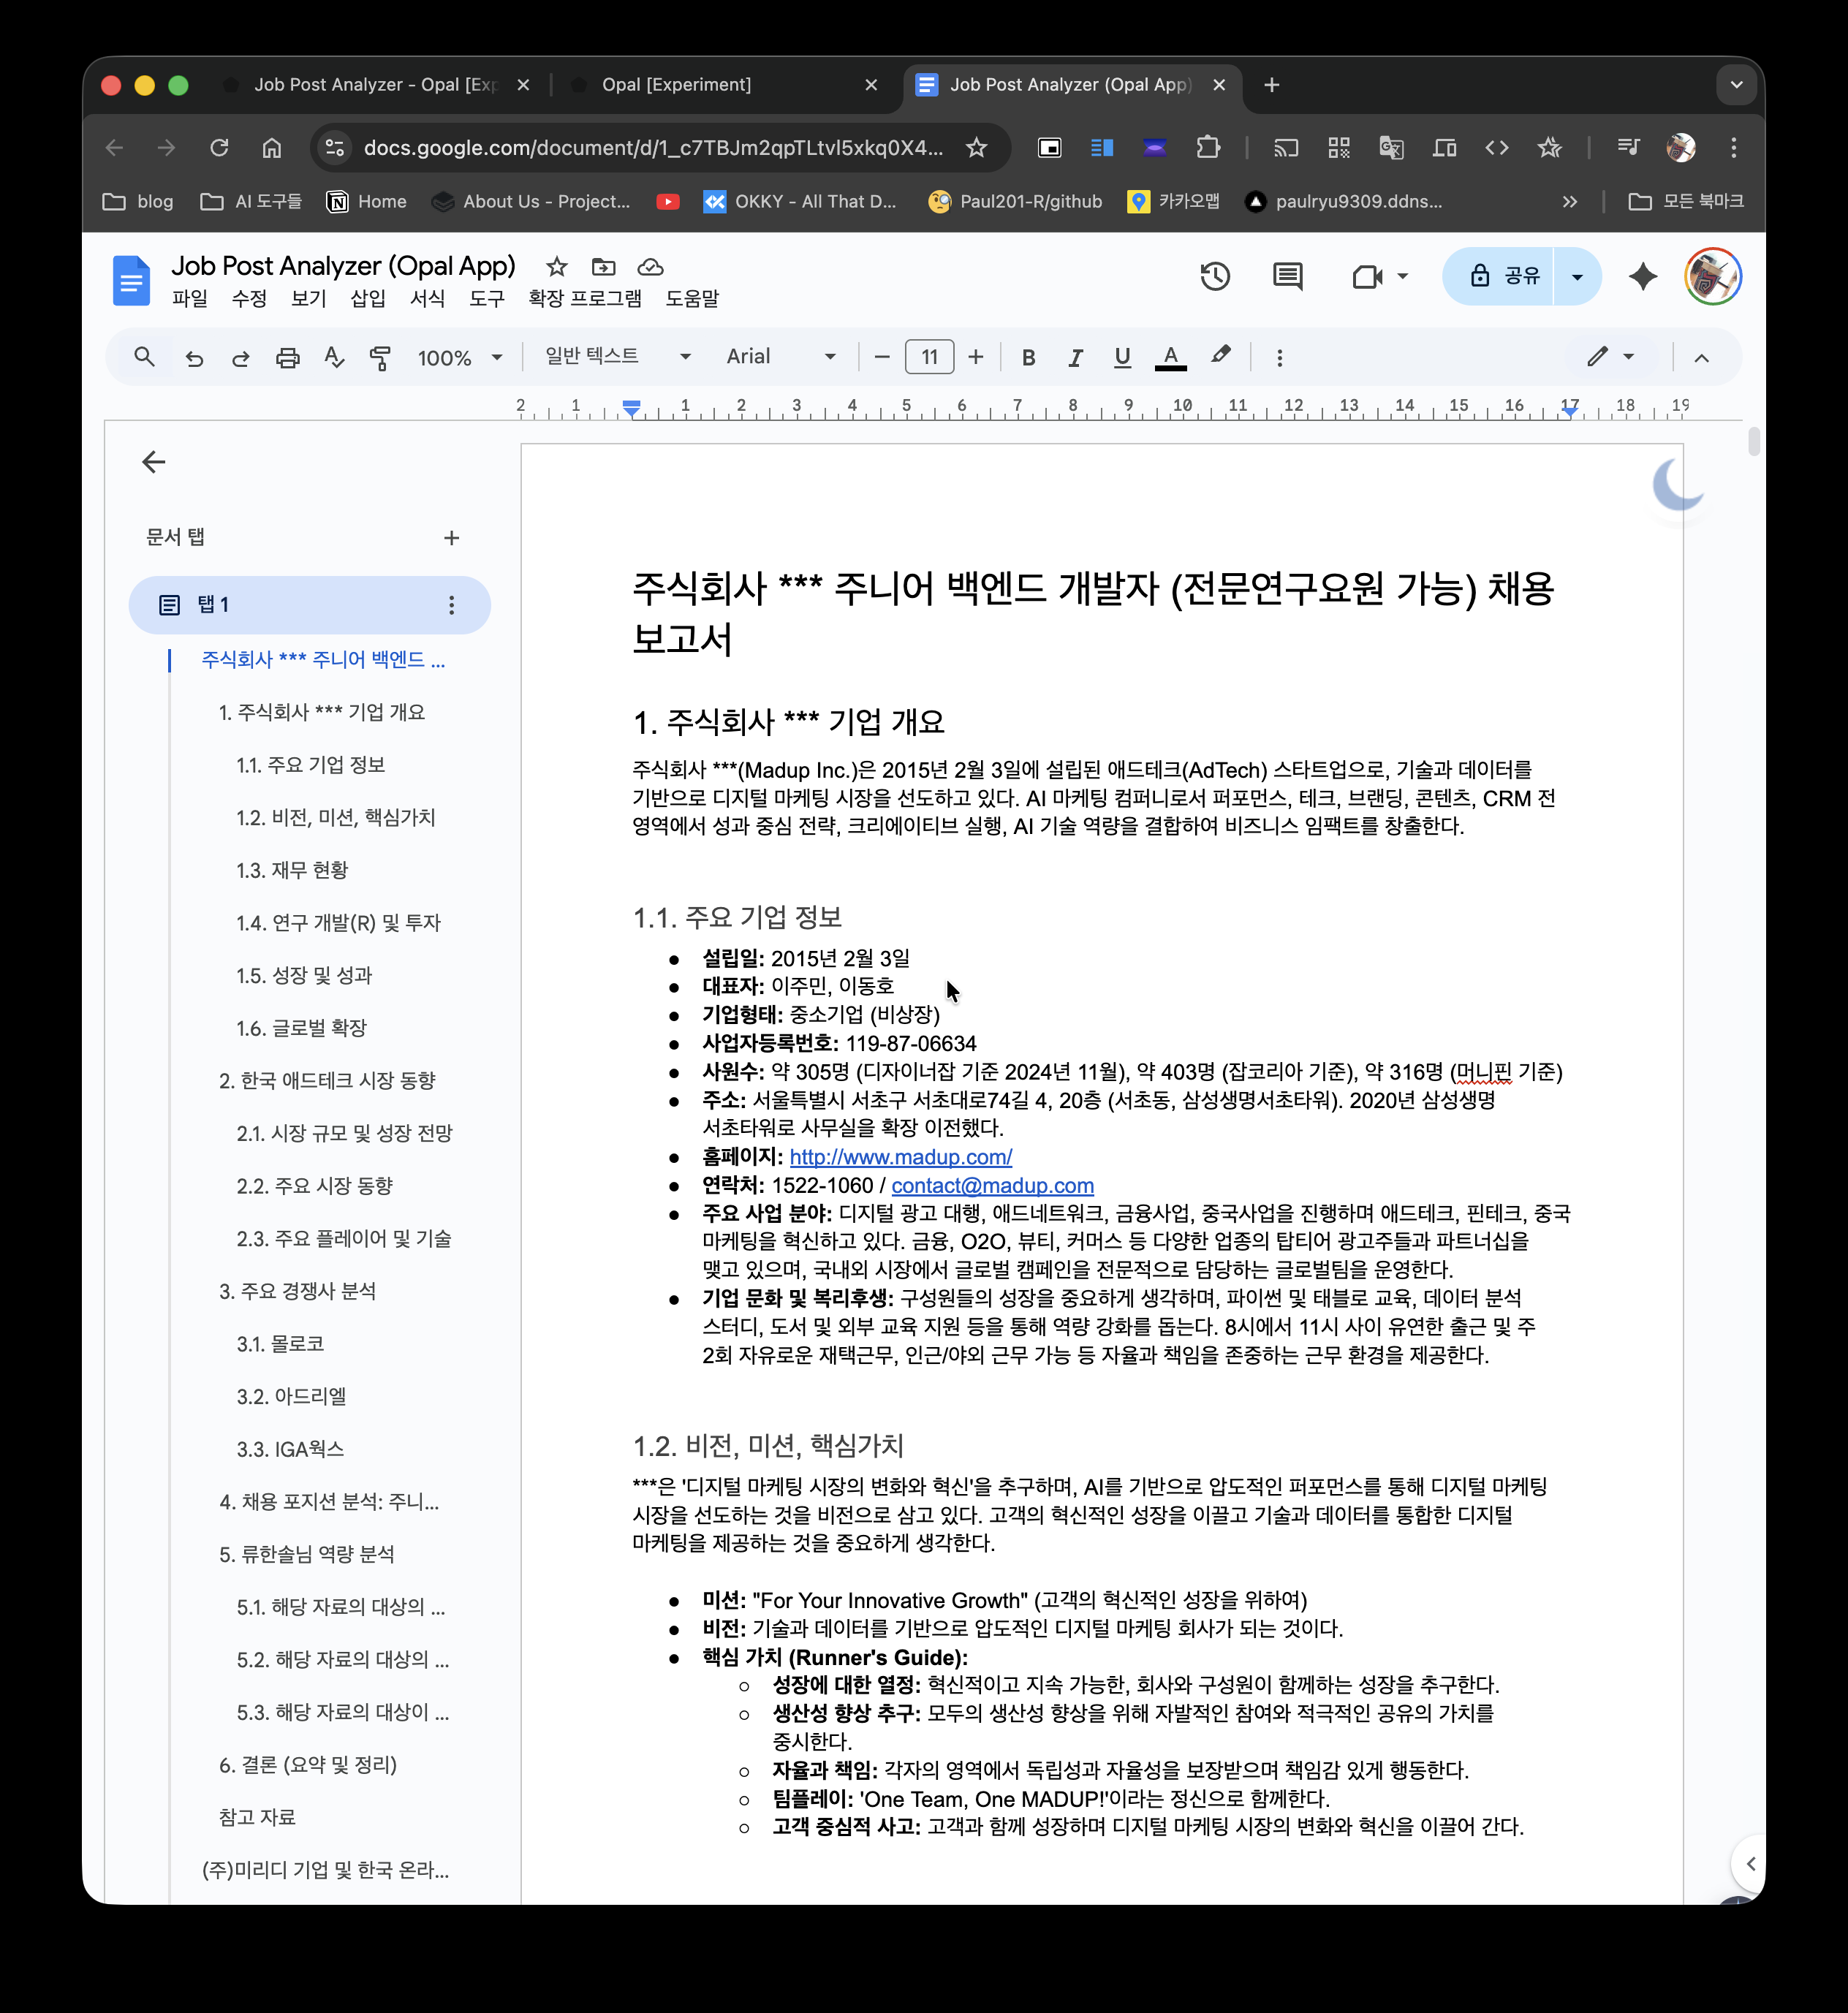Open the 확장 프로그램 menu
Viewport: 1848px width, 2013px height.
point(584,298)
